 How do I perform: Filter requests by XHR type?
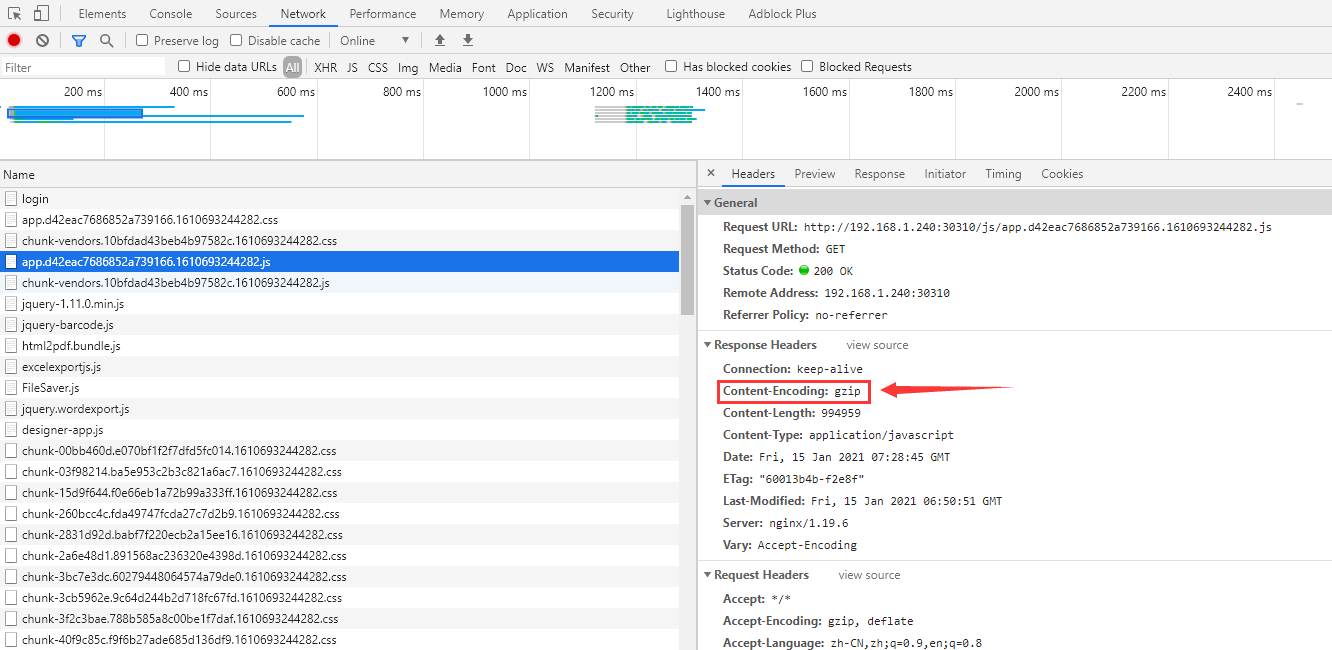326,67
